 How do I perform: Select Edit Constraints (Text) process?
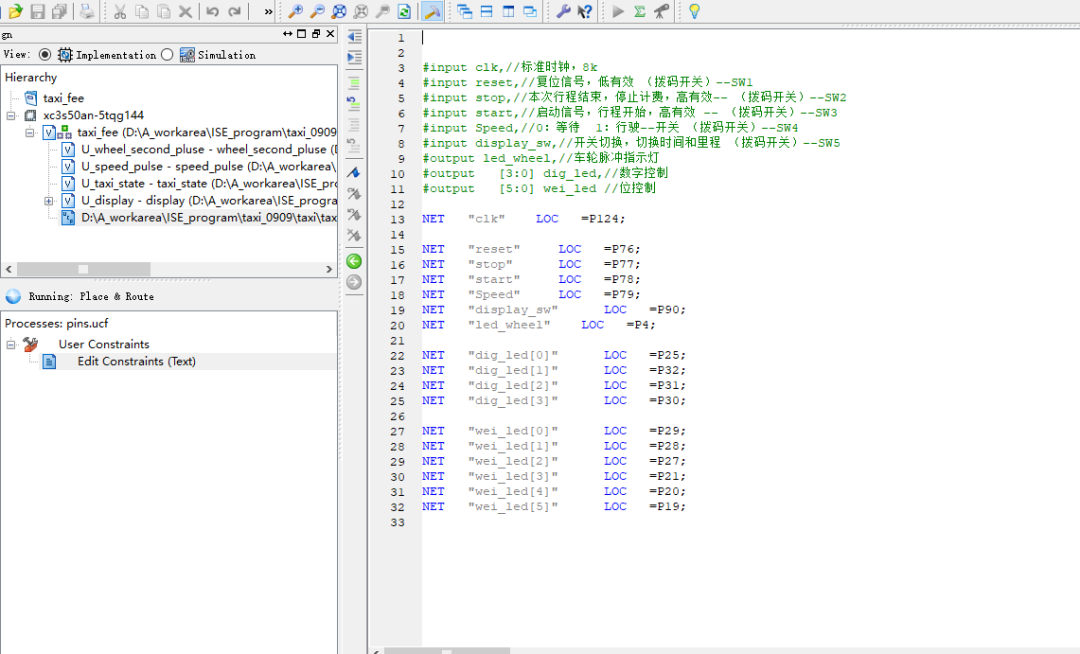136,362
